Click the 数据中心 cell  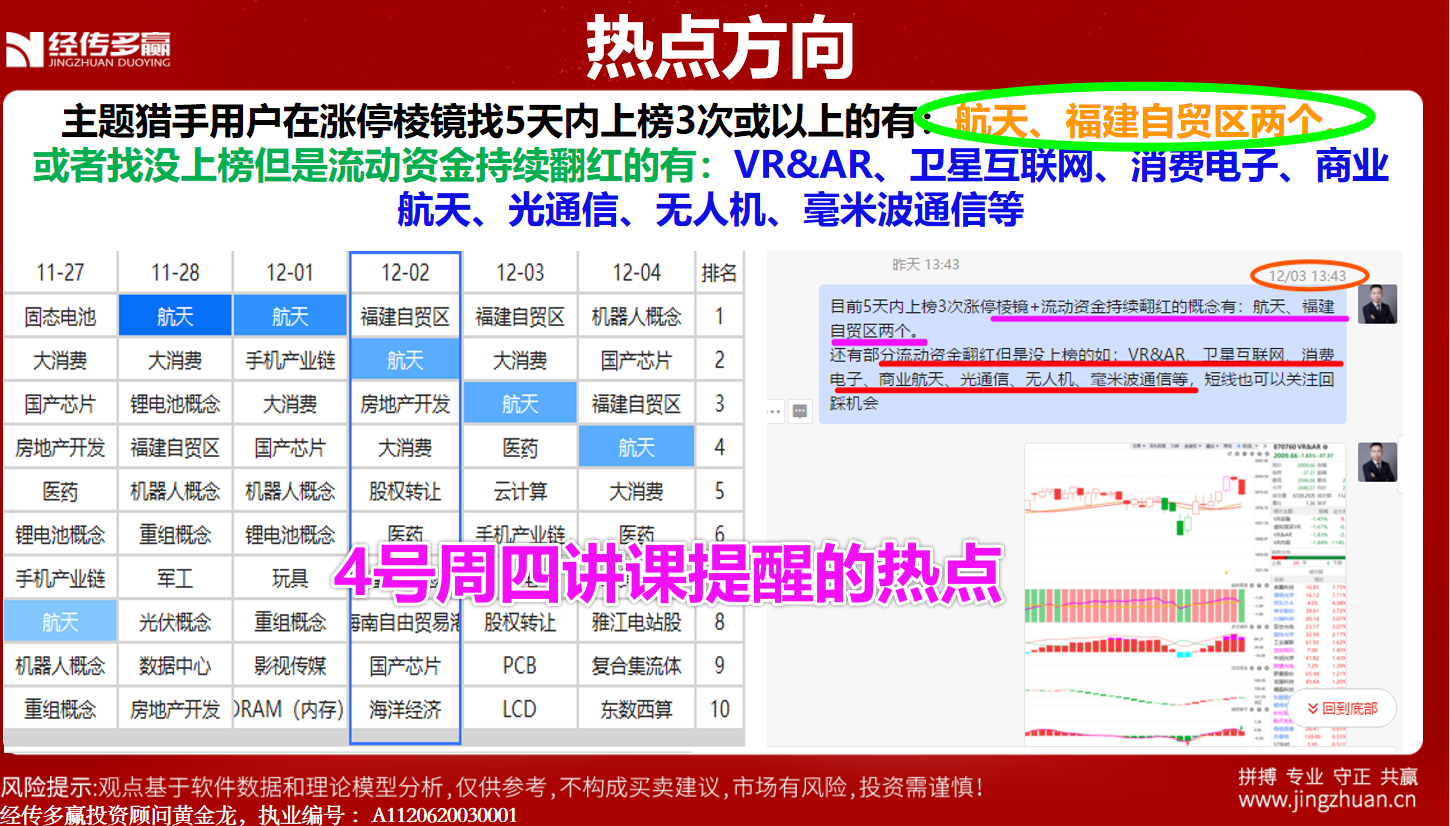click(175, 665)
